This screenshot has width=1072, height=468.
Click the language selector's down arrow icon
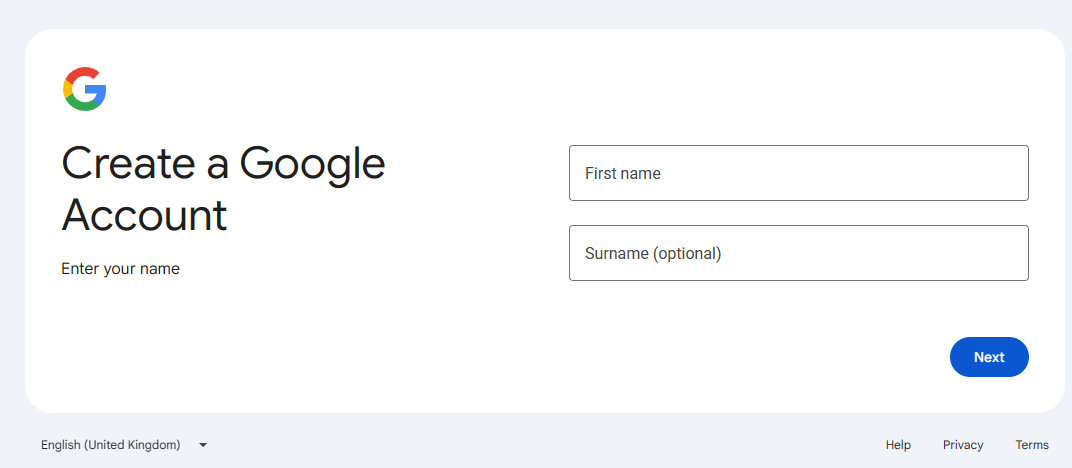tap(203, 445)
